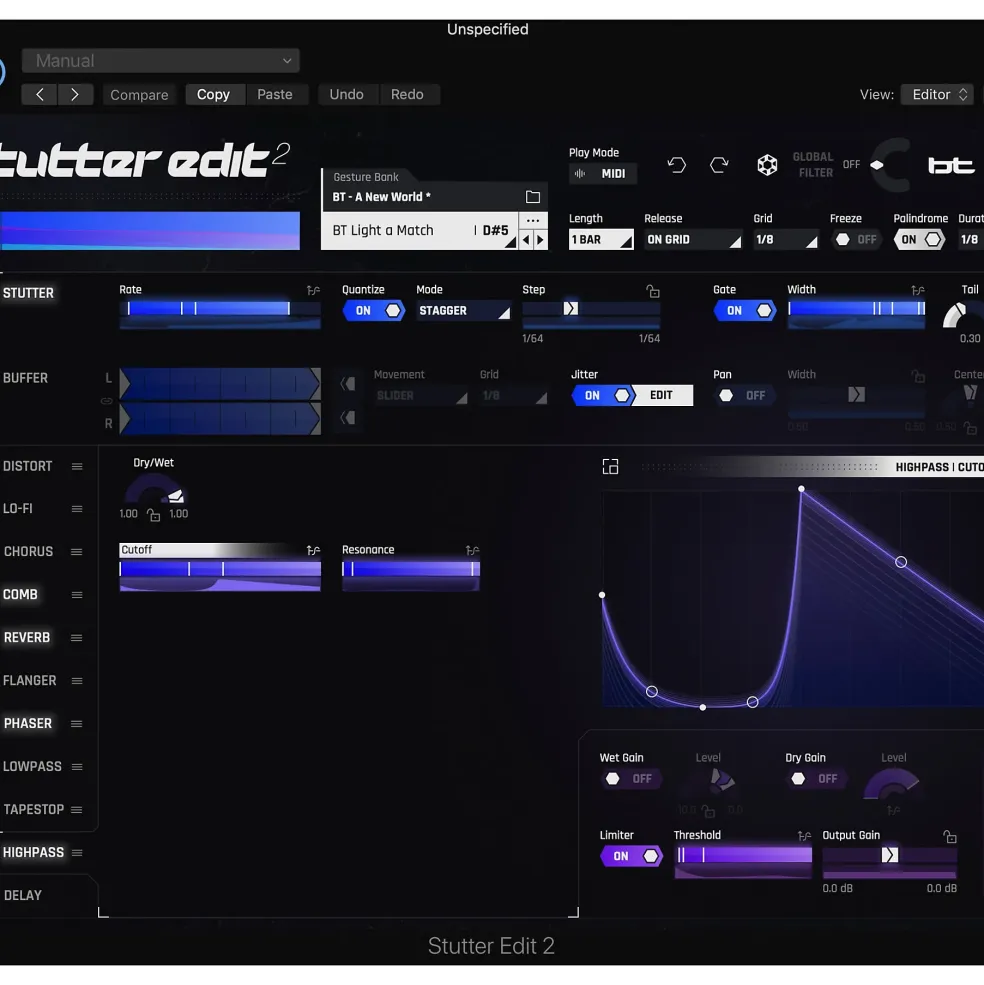
Task: Select the DELAY module tab
Action: point(23,895)
